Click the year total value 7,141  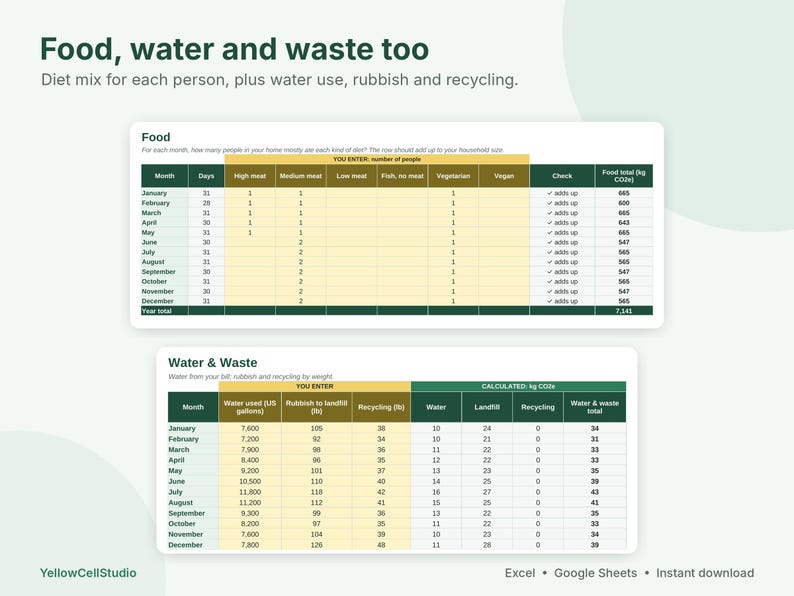tap(624, 311)
